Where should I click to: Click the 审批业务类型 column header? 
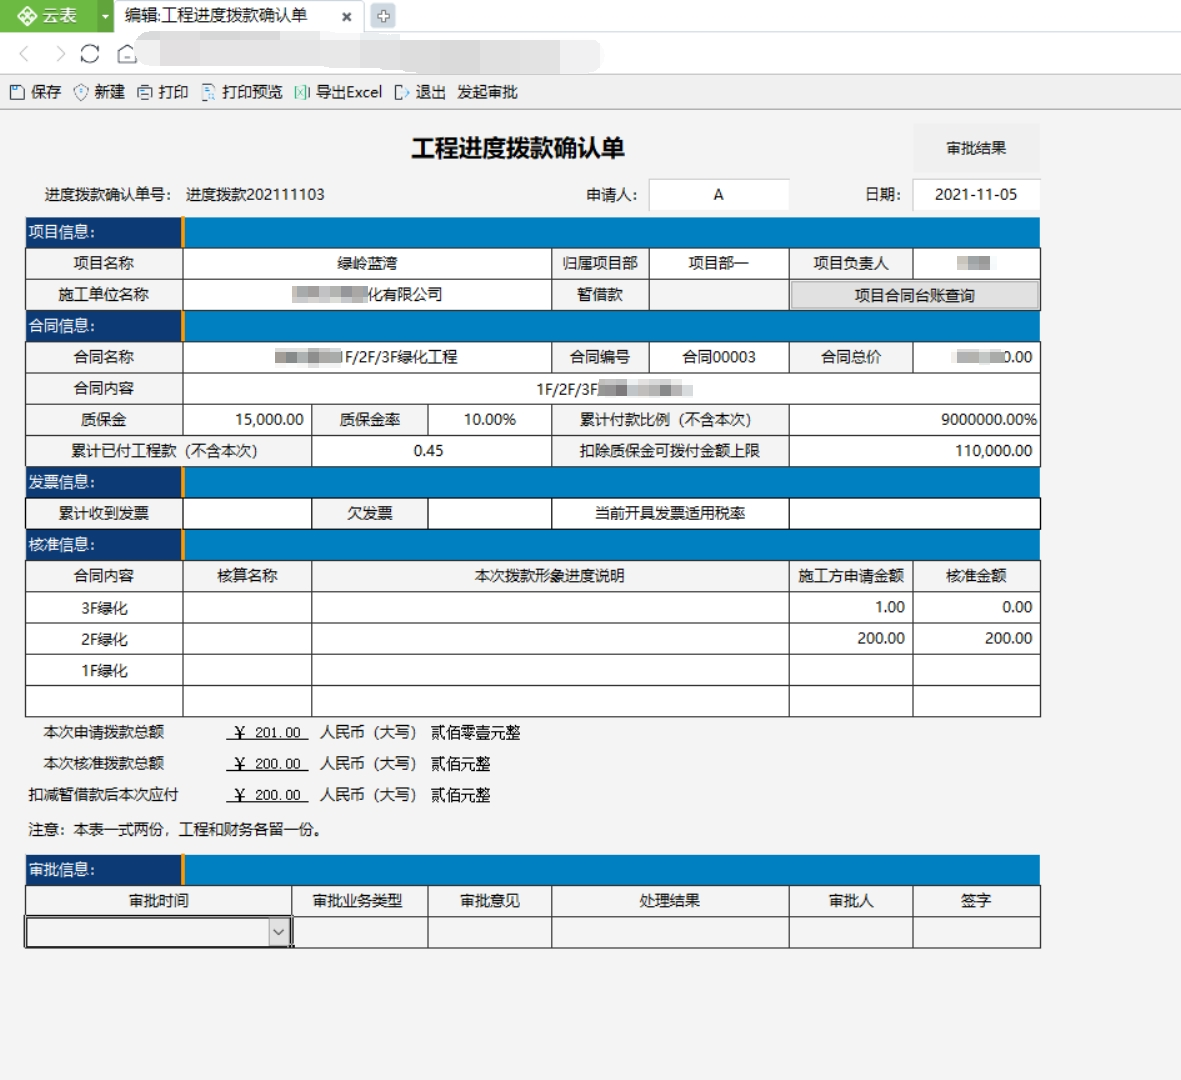(360, 901)
